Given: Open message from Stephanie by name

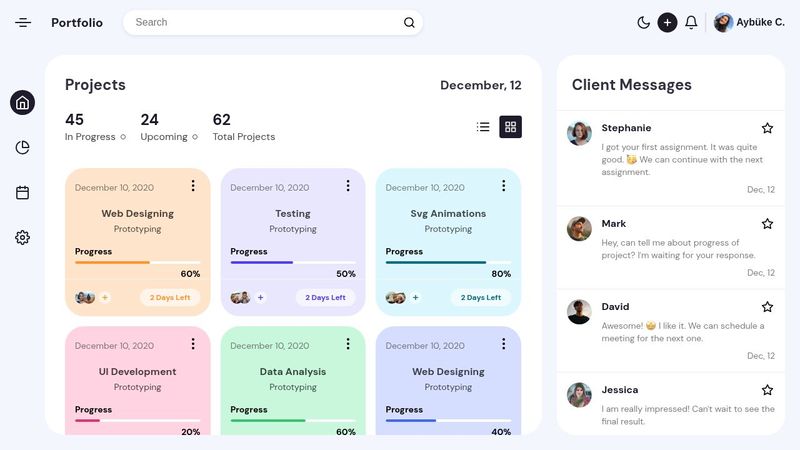Looking at the screenshot, I should point(626,128).
